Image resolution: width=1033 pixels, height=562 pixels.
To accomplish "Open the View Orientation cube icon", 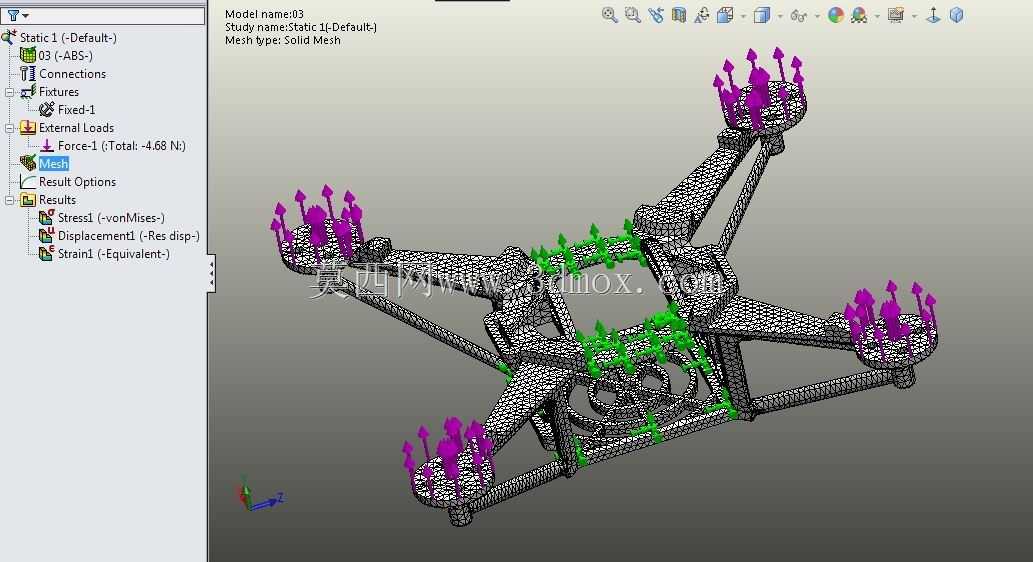I will point(725,15).
